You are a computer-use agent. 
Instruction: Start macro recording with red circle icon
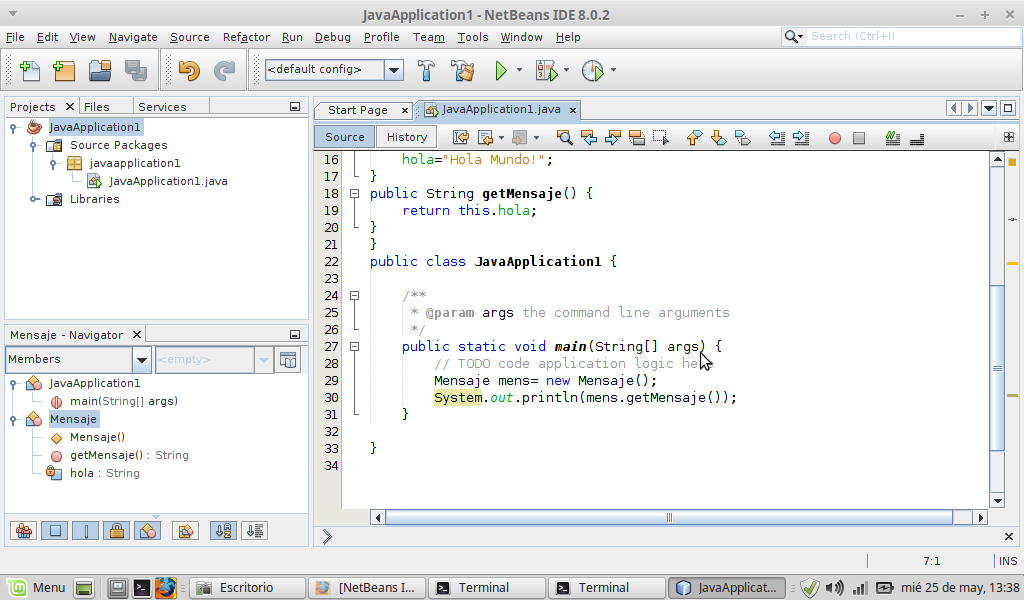tap(835, 137)
